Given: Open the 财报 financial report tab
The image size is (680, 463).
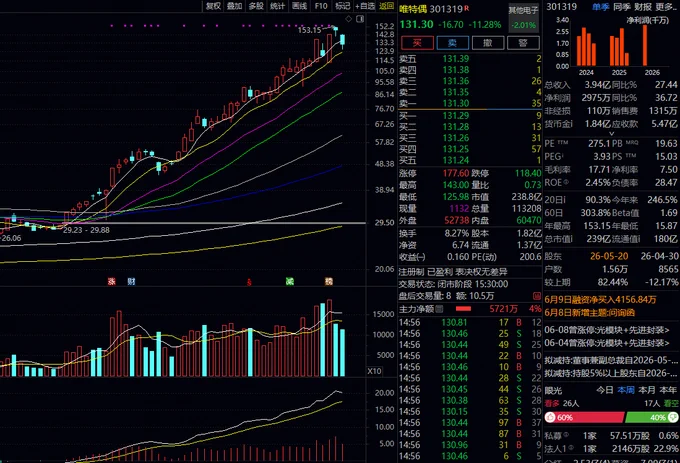Looking at the screenshot, I should (643, 7).
